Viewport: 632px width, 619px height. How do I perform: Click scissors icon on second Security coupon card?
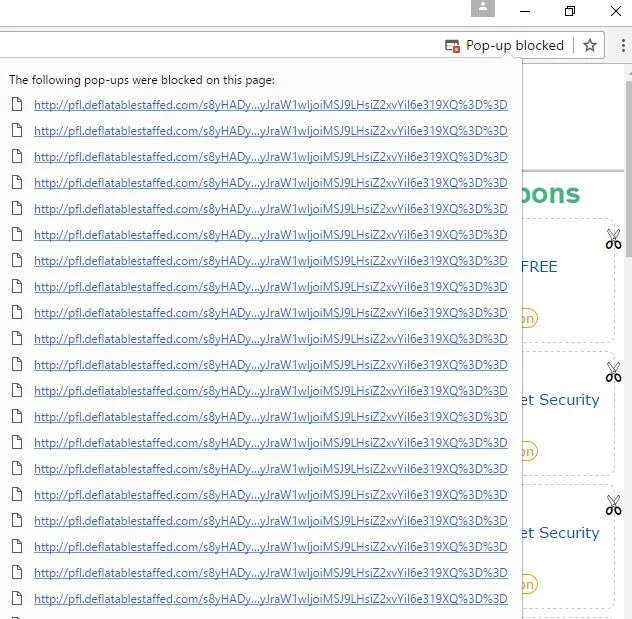pos(613,505)
